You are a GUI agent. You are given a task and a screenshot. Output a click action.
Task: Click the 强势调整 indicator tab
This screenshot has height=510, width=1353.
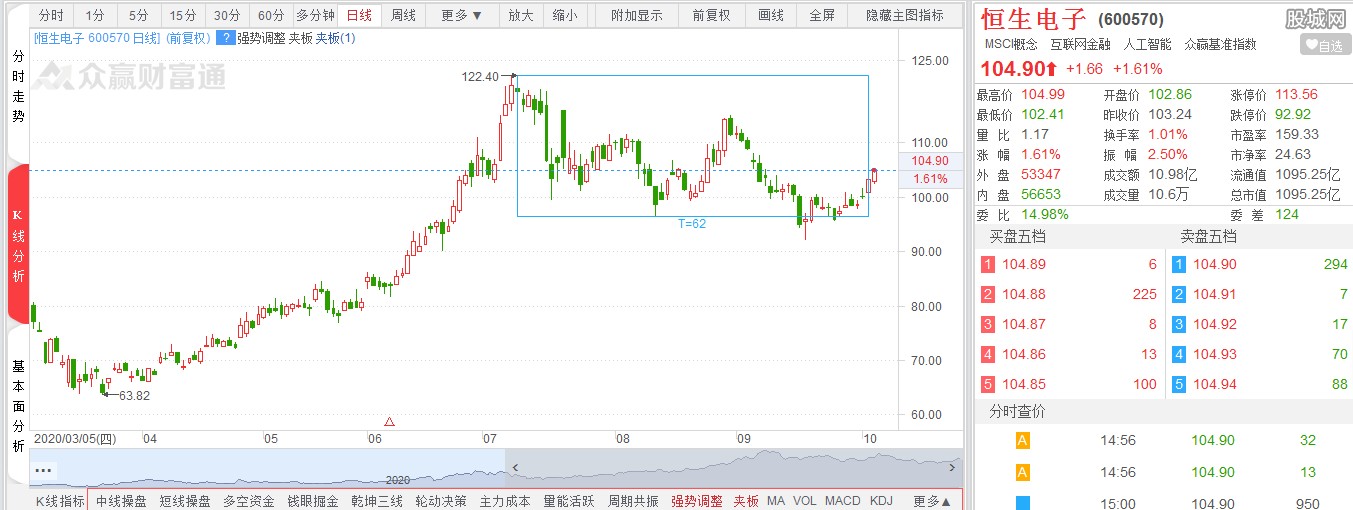pyautogui.click(x=697, y=501)
